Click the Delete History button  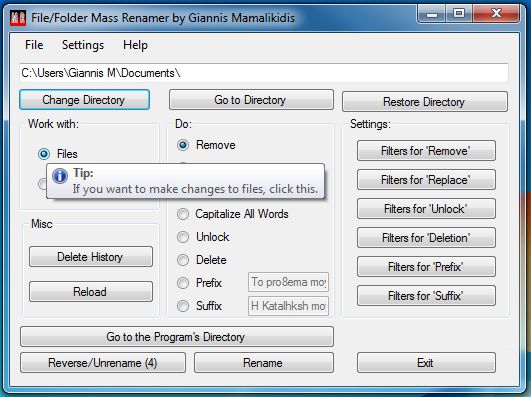[91, 257]
